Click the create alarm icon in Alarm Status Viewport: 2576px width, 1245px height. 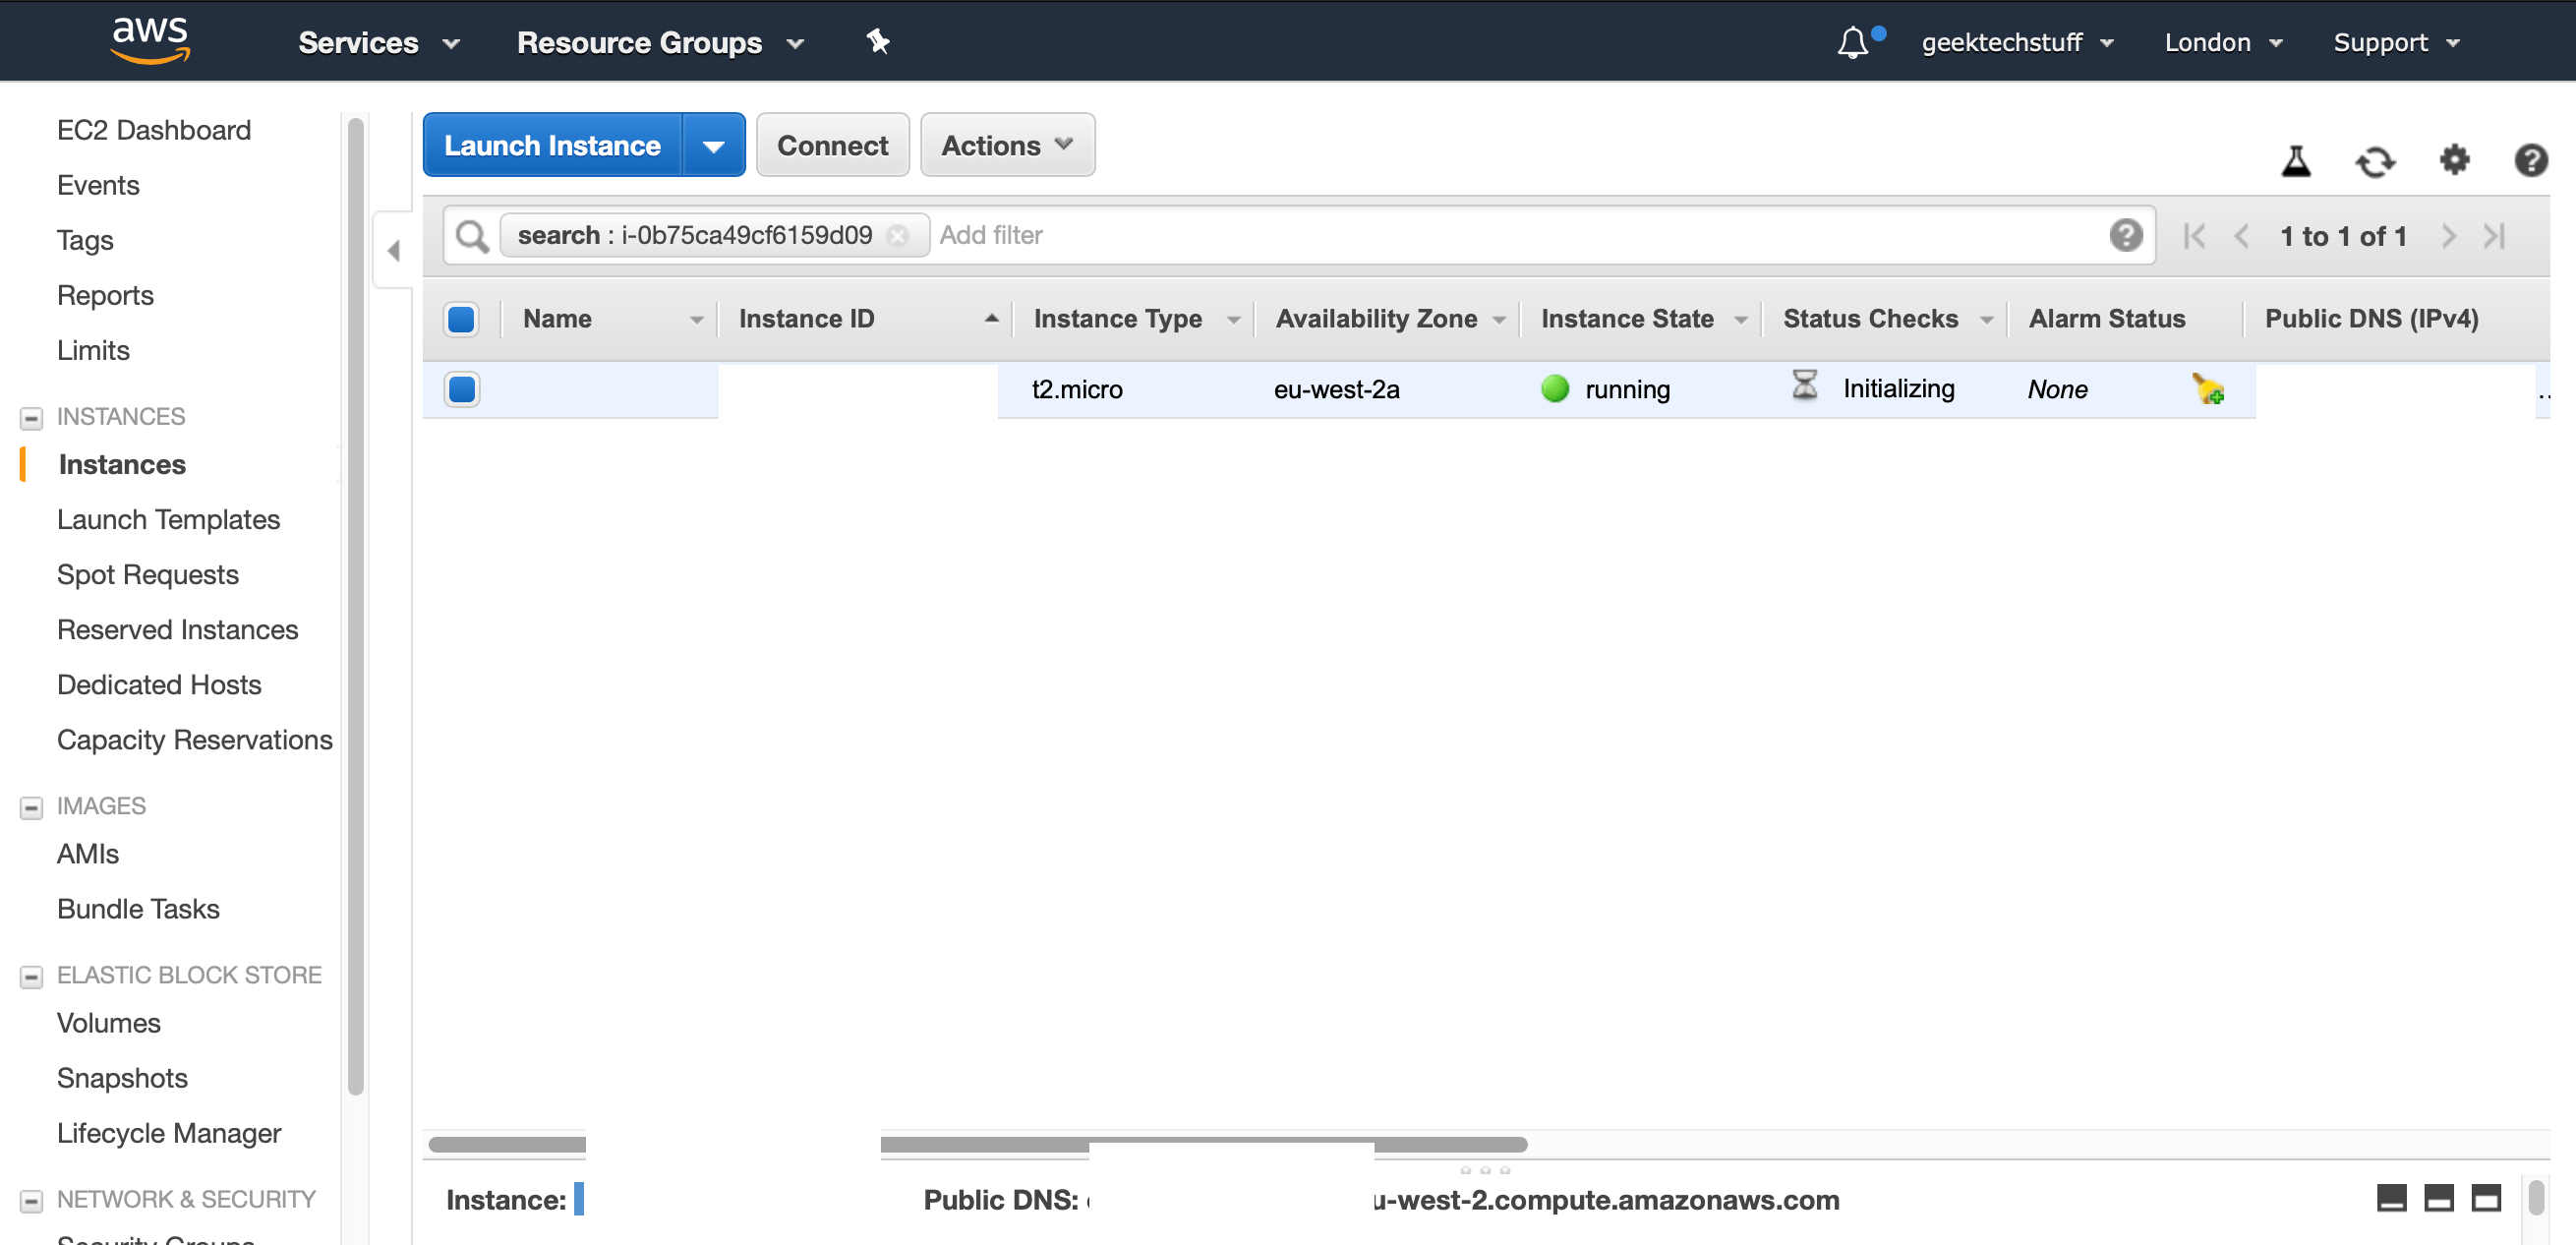[2208, 389]
